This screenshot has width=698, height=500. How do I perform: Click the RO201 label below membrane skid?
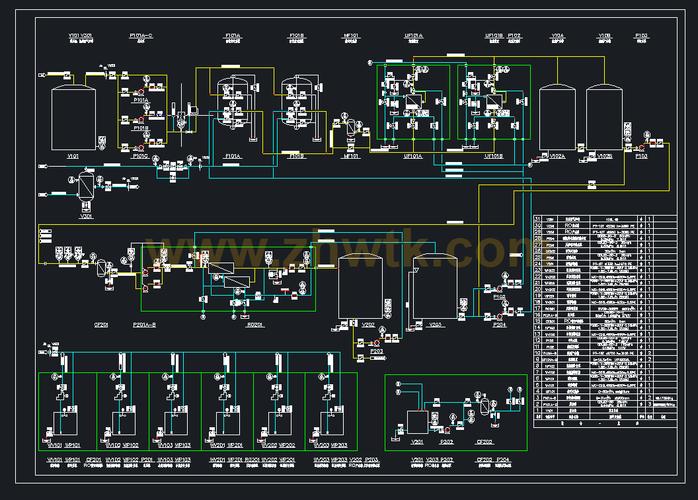[255, 325]
